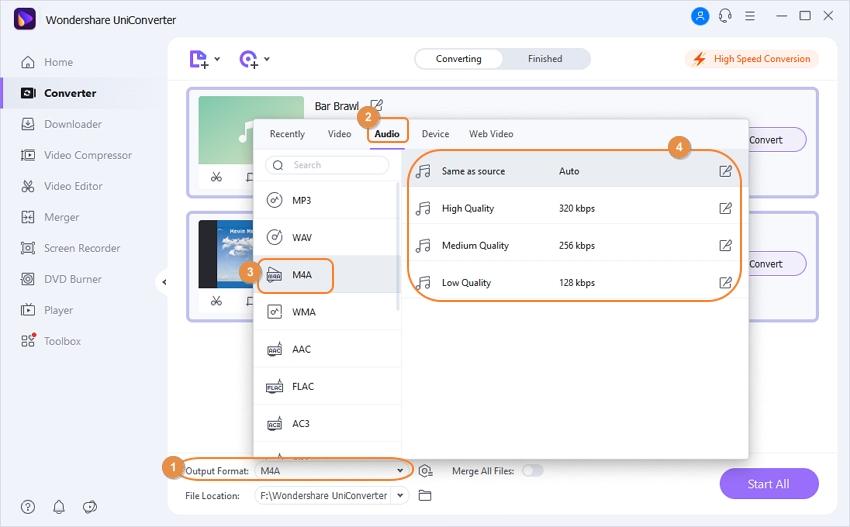Open the Merger tool

click(x=49, y=217)
